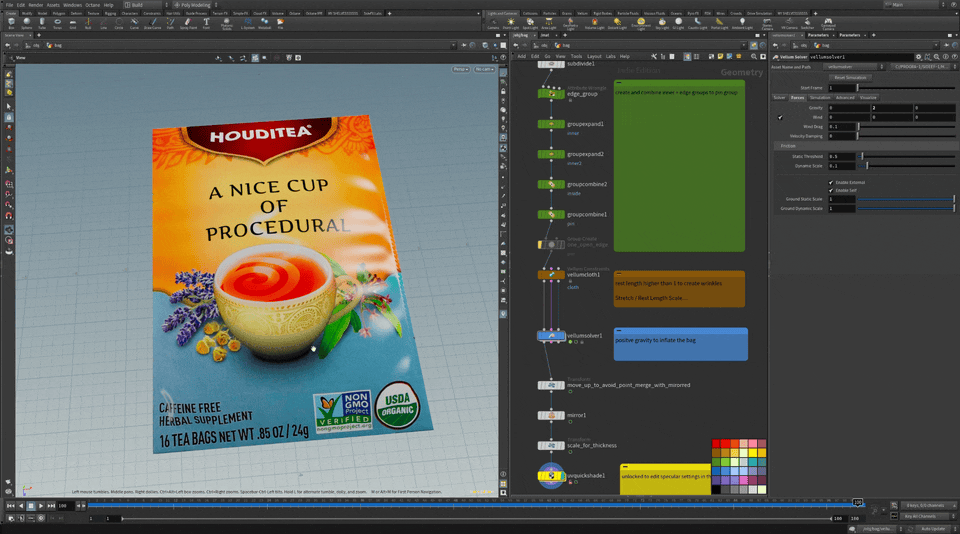Screen dimensions: 960x534
Task: Open the Persp viewport camera dropdown
Action: [x=461, y=69]
